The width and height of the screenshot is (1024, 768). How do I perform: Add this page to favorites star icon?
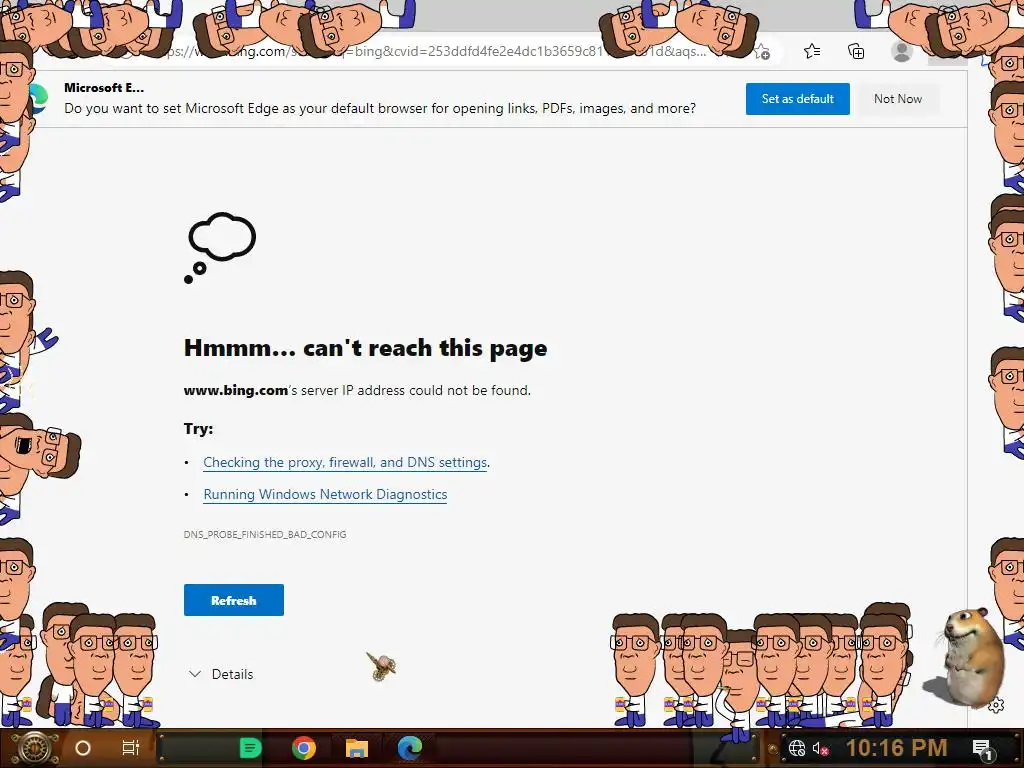tap(762, 52)
